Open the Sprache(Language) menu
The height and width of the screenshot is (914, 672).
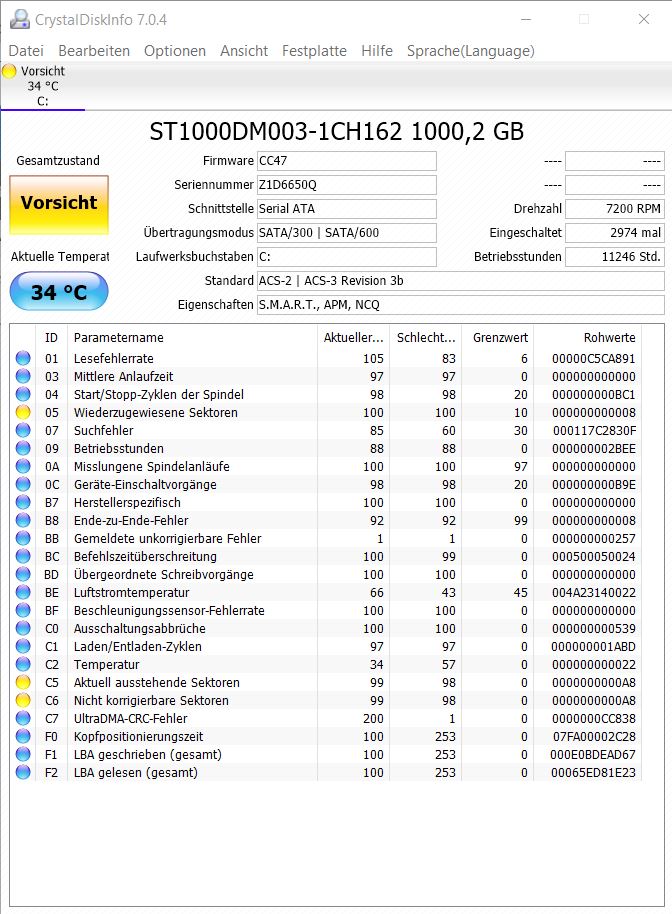pos(470,51)
